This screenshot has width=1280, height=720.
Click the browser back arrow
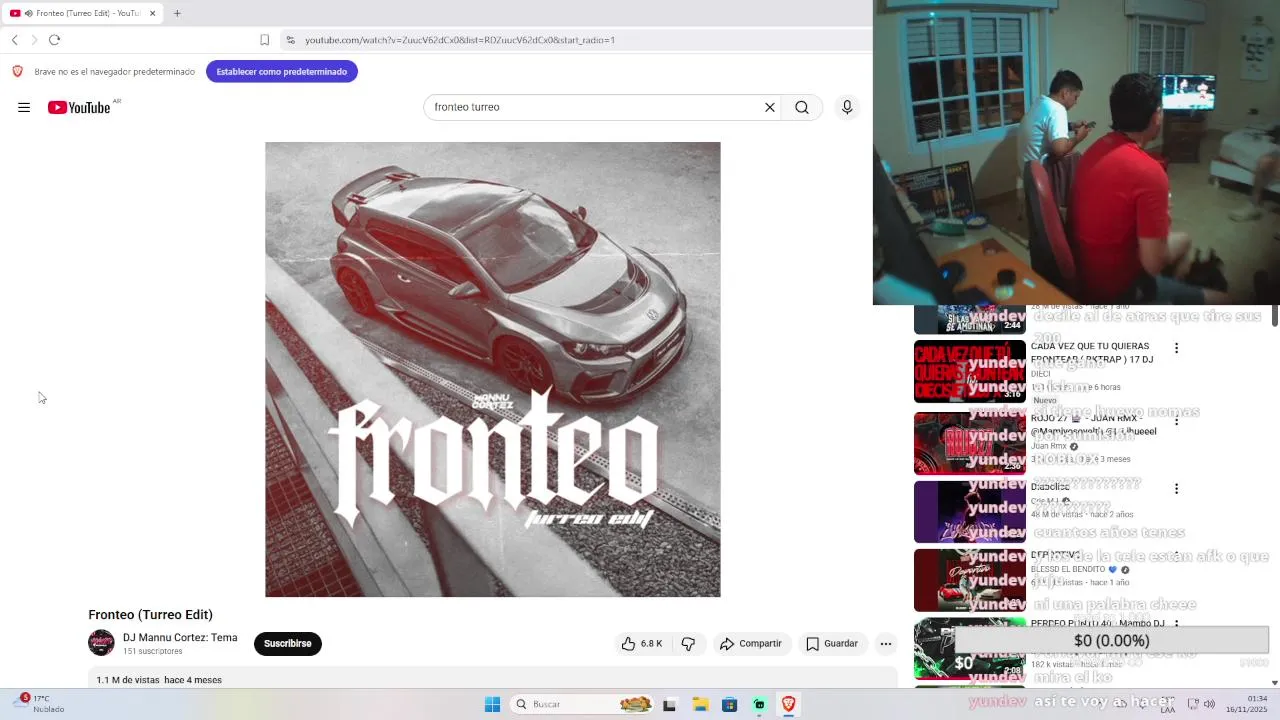[x=14, y=40]
